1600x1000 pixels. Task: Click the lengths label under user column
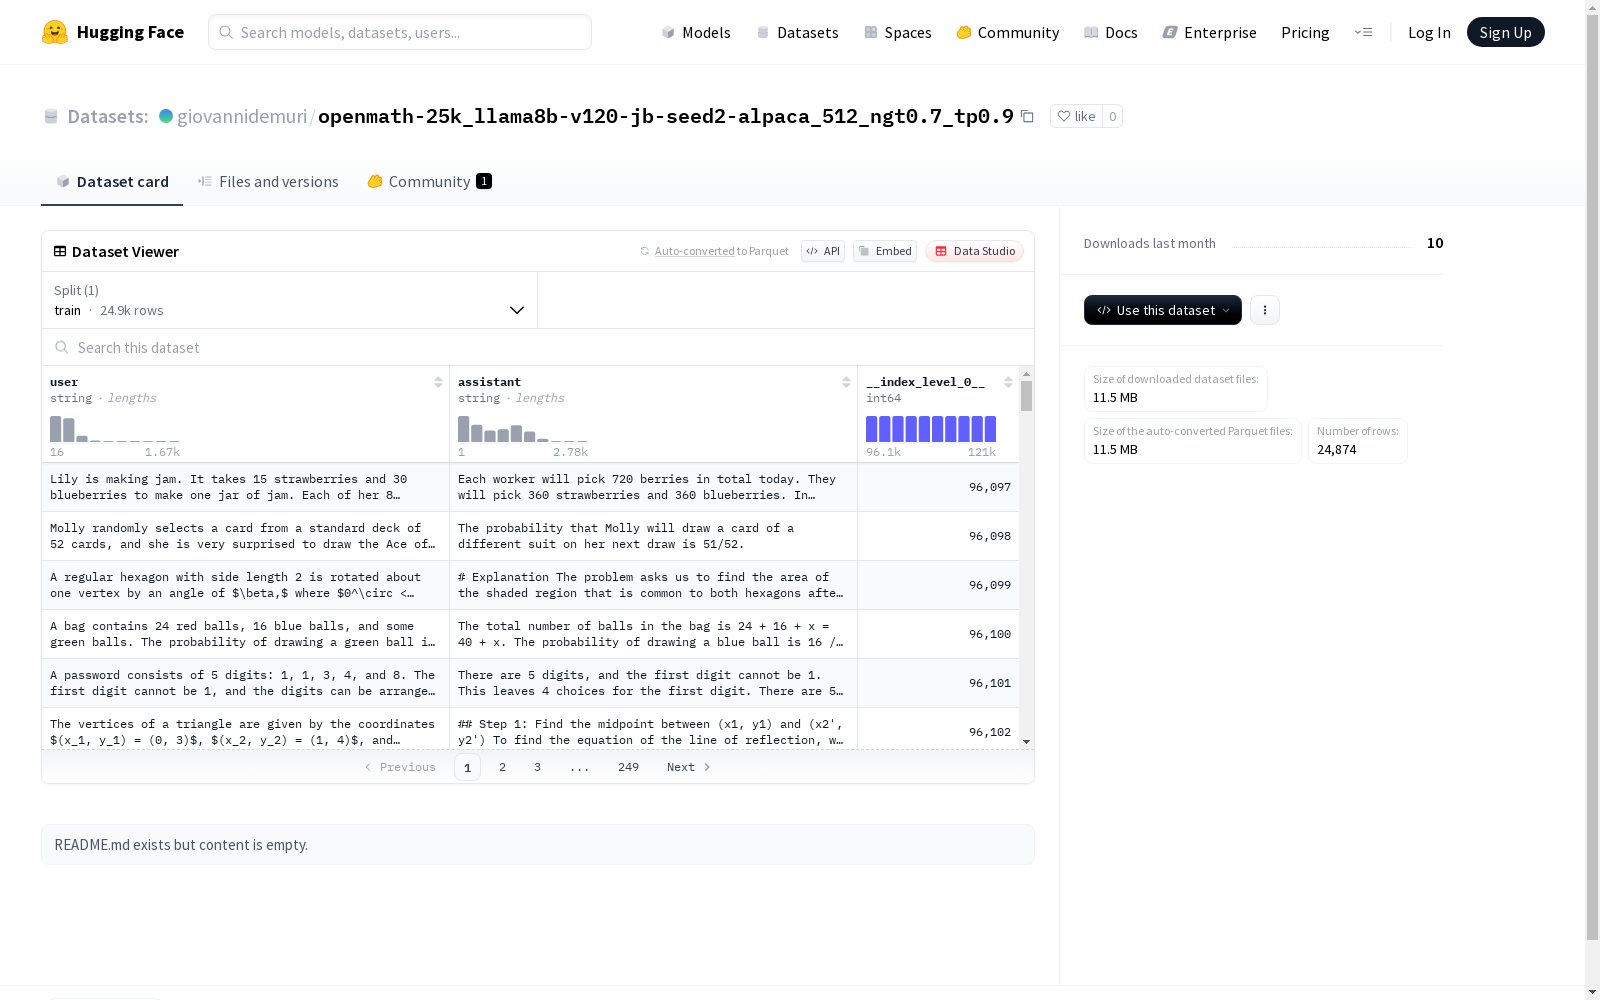coord(132,398)
